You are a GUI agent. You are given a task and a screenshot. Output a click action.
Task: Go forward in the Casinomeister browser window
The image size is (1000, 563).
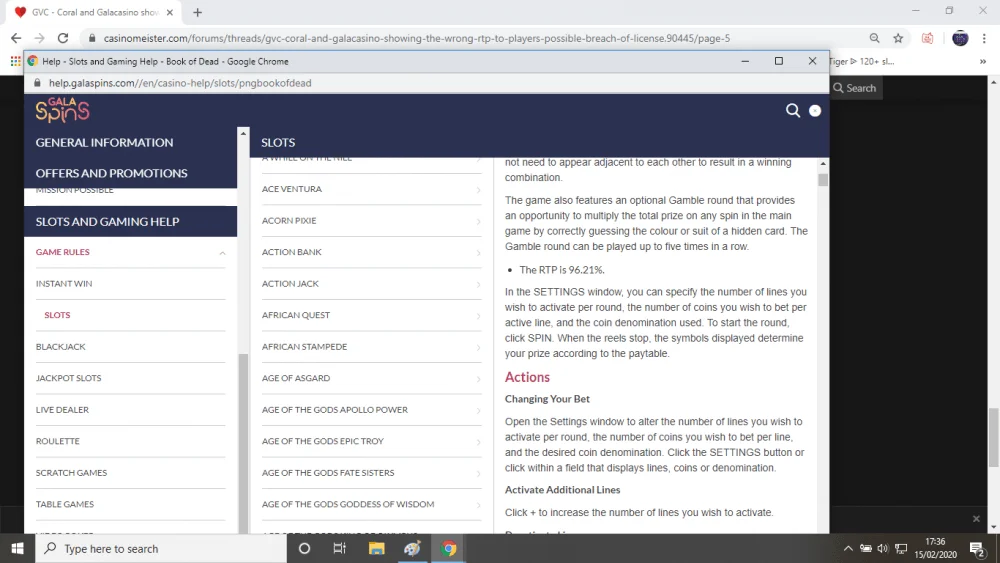tap(40, 38)
